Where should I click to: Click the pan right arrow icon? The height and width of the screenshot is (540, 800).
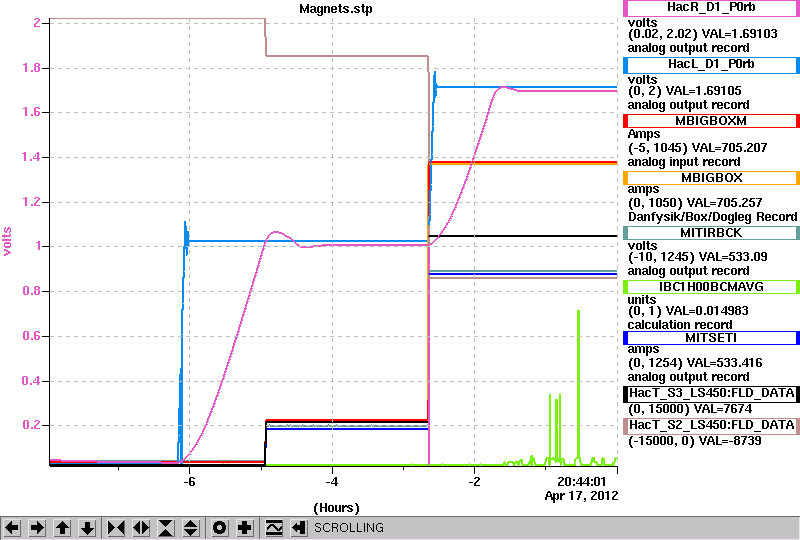(37, 528)
